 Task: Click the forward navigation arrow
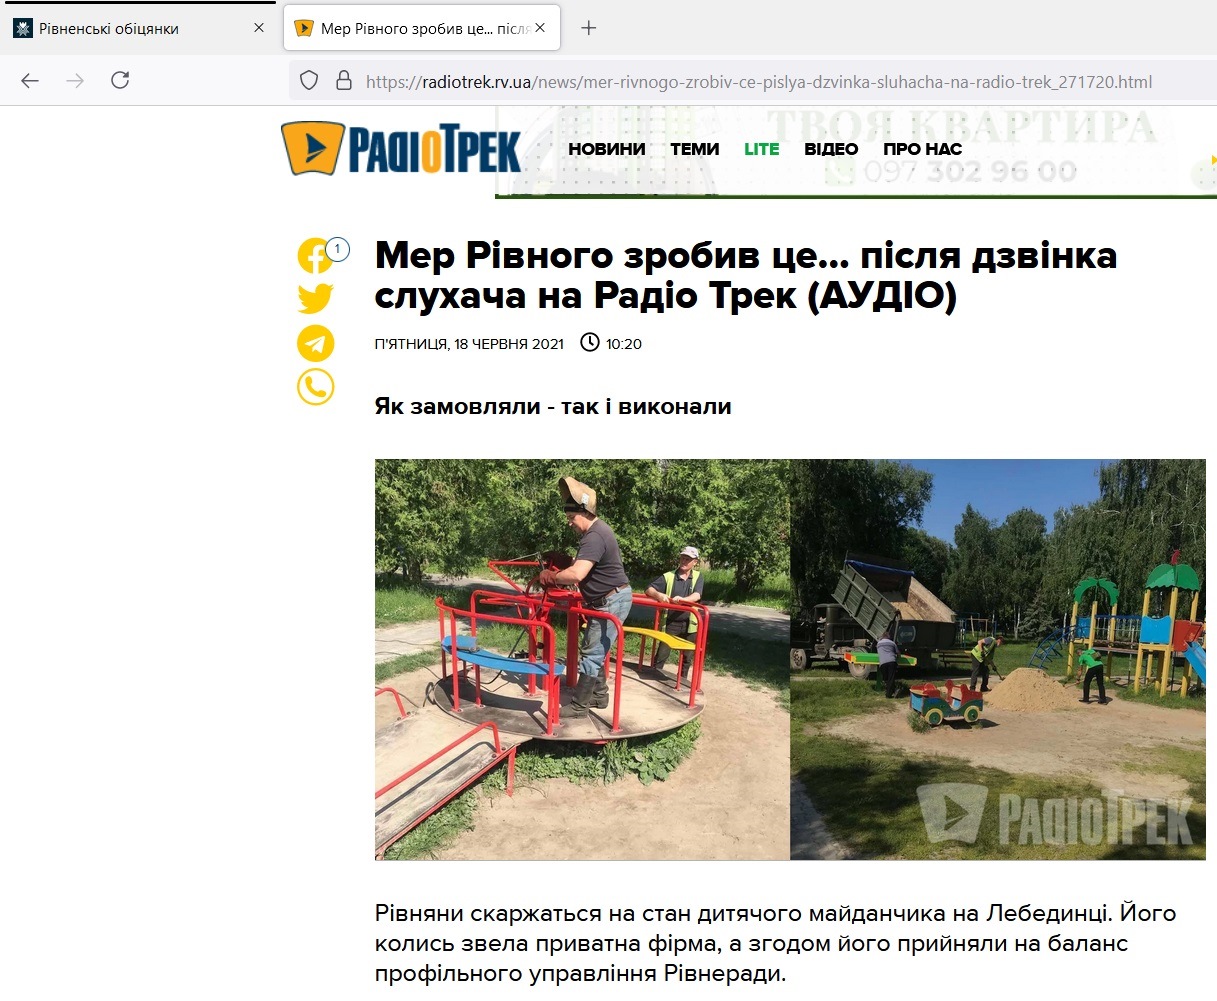point(75,81)
